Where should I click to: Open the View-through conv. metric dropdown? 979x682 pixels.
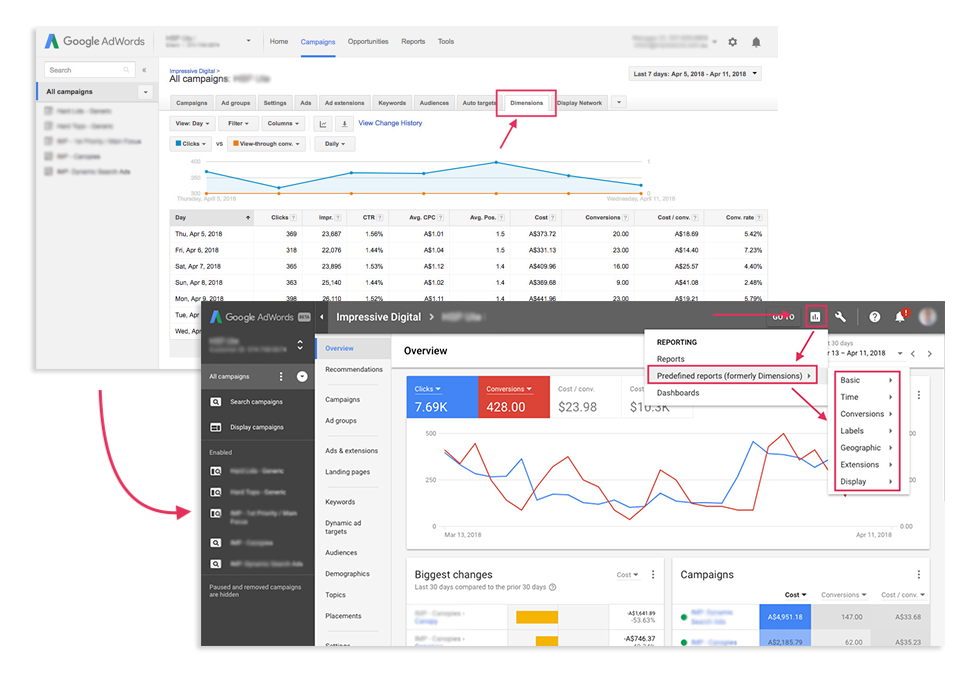(x=267, y=144)
